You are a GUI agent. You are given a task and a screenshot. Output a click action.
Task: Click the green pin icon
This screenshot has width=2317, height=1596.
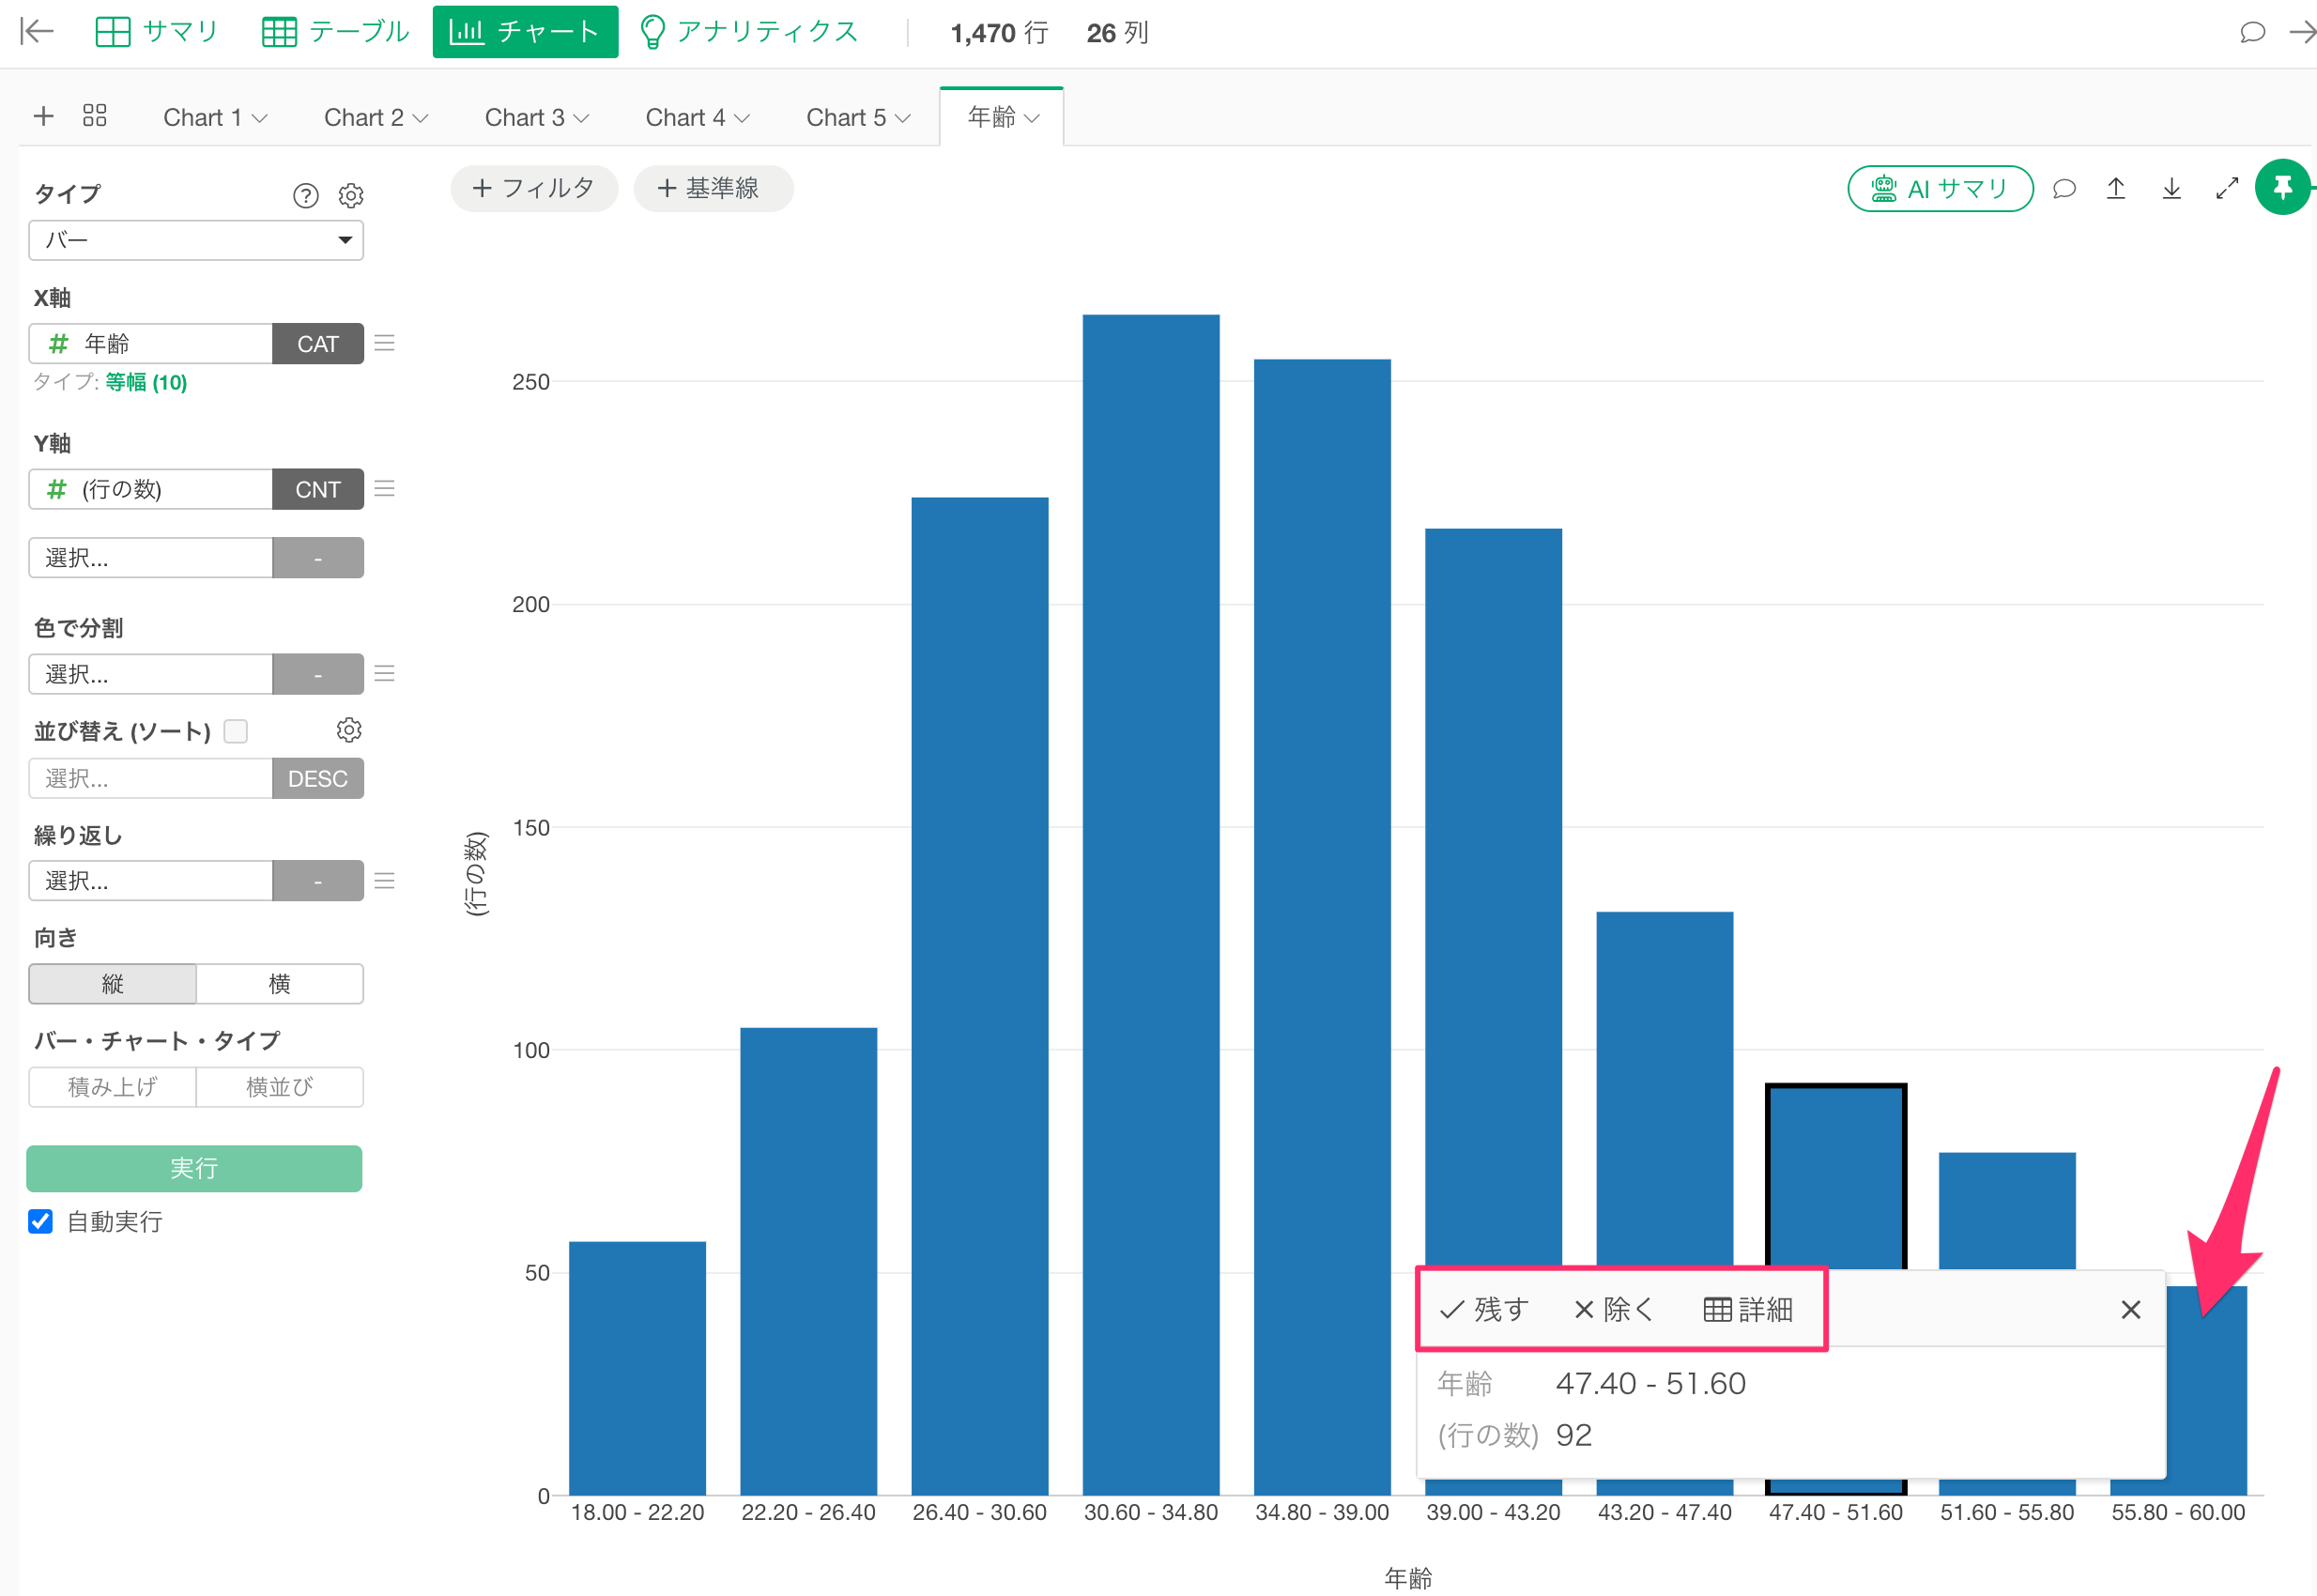2283,187
